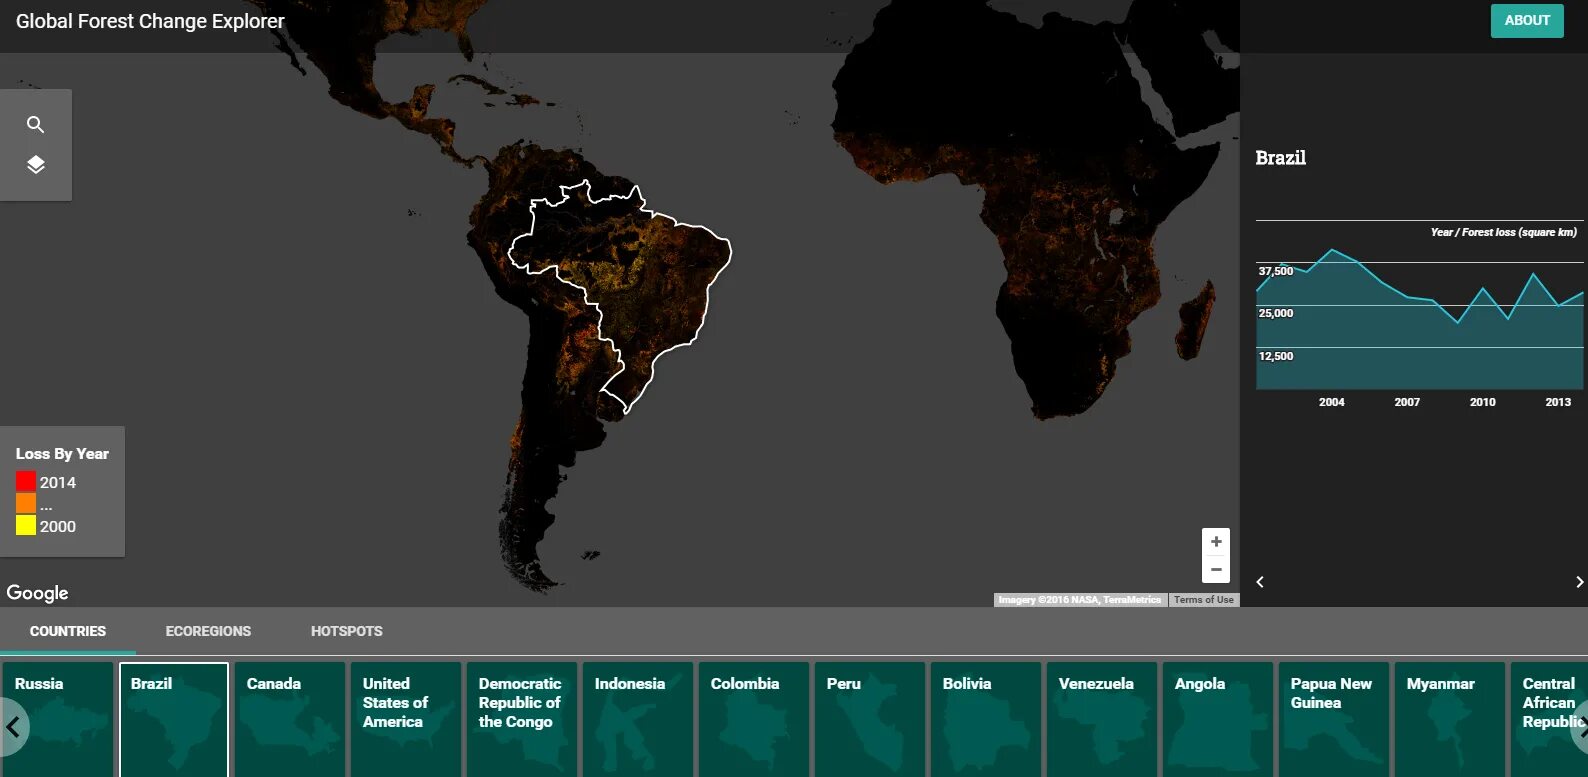1588x777 pixels.
Task: Zoom in on the map
Action: [1216, 542]
